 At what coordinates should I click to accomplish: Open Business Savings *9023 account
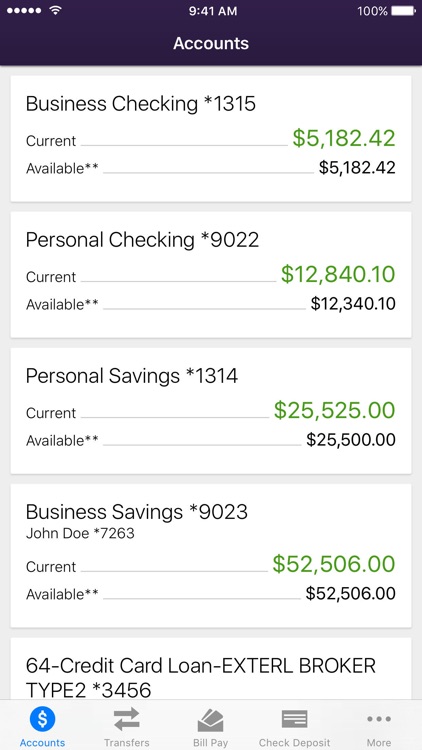[x=211, y=556]
